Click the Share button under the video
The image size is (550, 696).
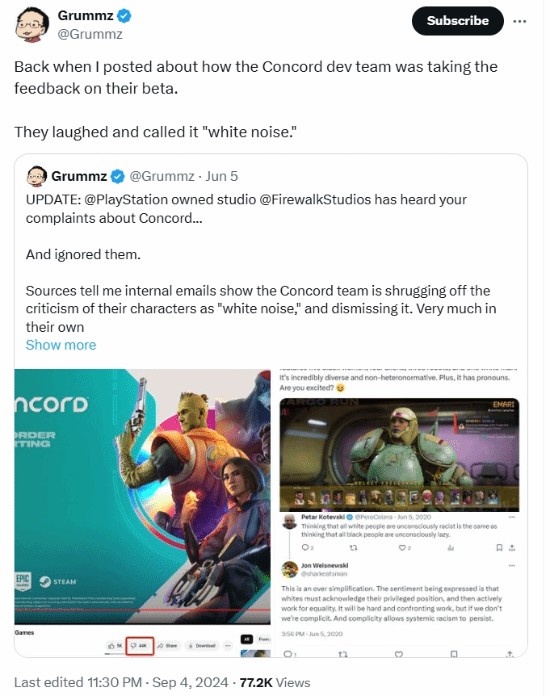coord(167,646)
